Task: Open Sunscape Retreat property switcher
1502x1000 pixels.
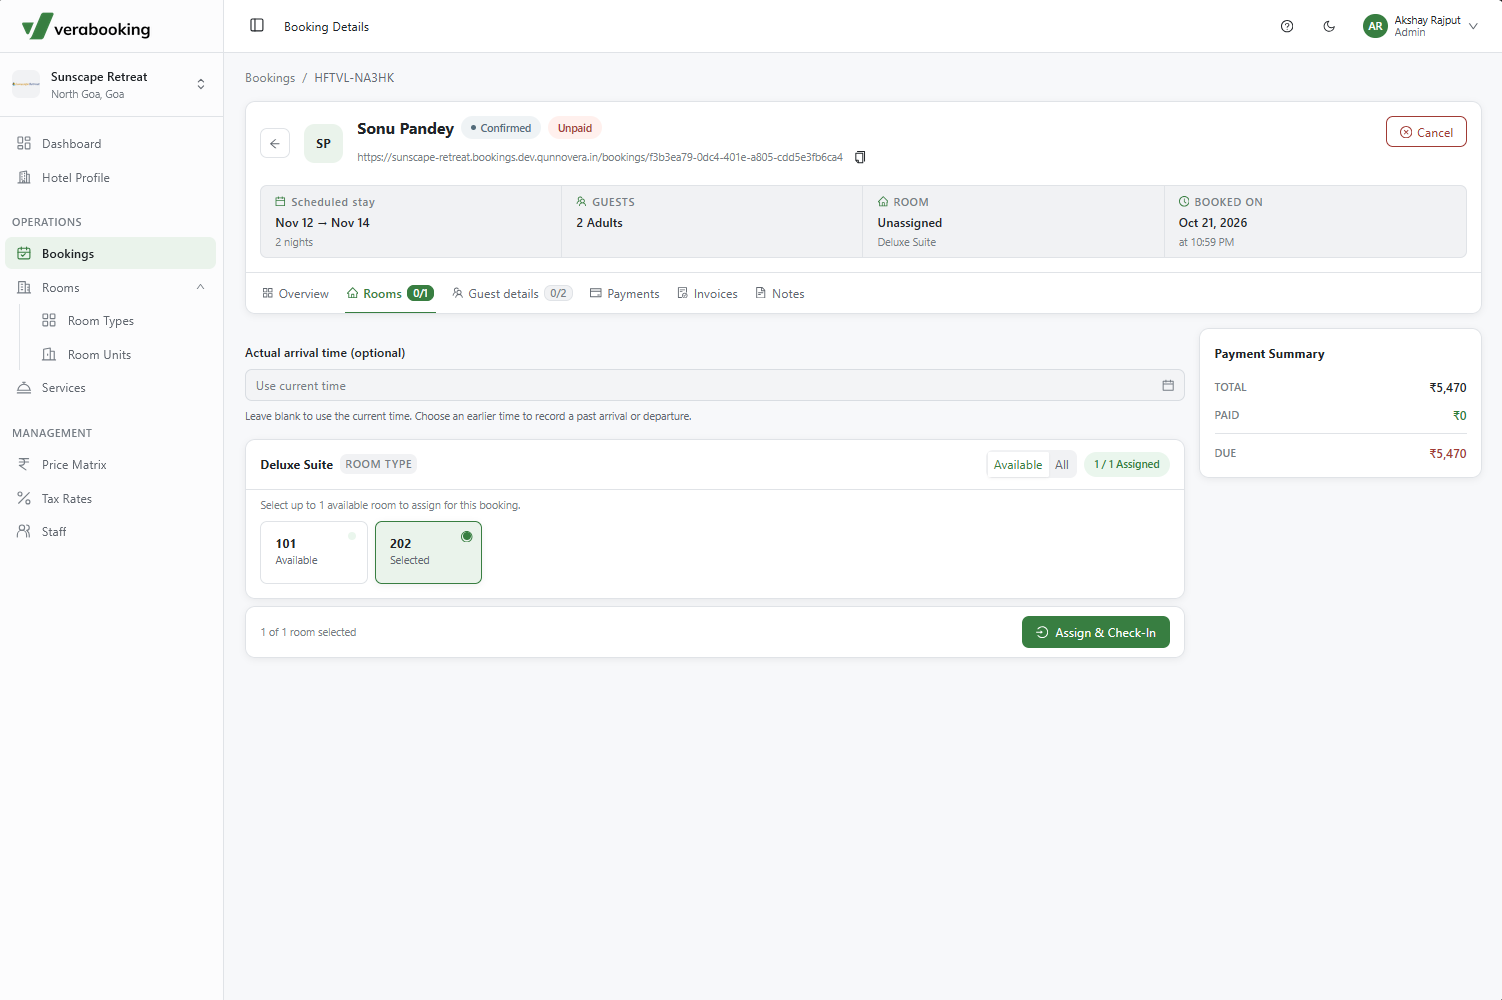Action: tap(110, 85)
